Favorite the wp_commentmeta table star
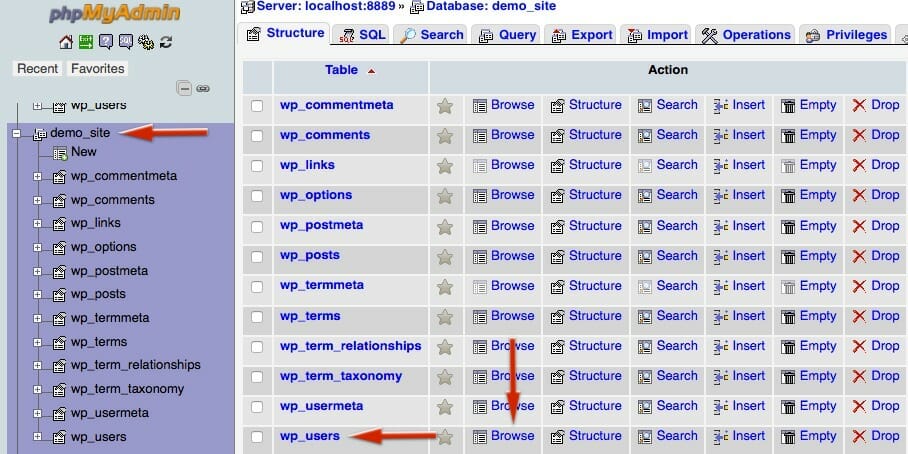Screen dimensions: 908x454 (x=445, y=106)
